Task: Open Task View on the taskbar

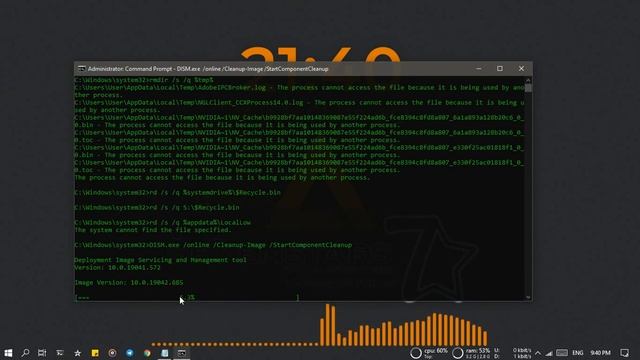Action: point(42,353)
